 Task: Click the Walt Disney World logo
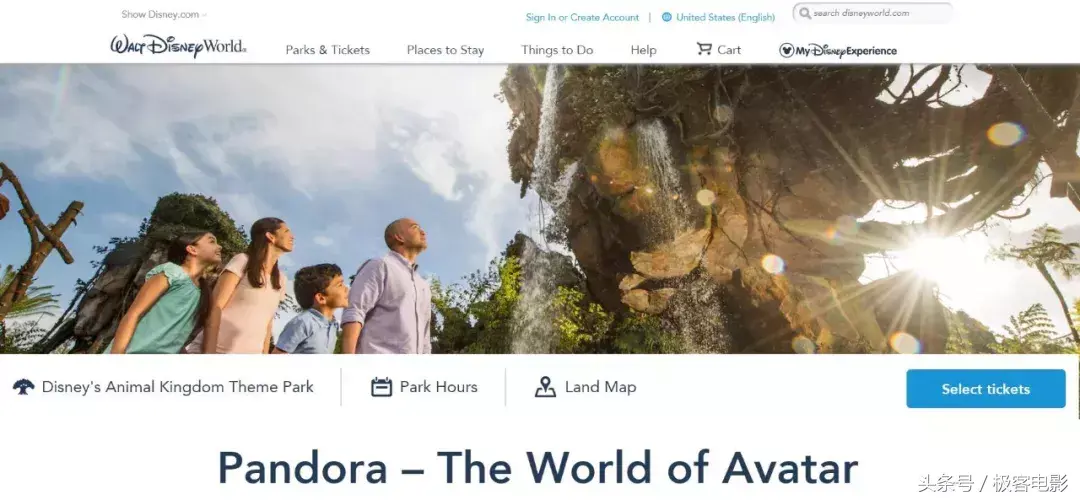(178, 47)
